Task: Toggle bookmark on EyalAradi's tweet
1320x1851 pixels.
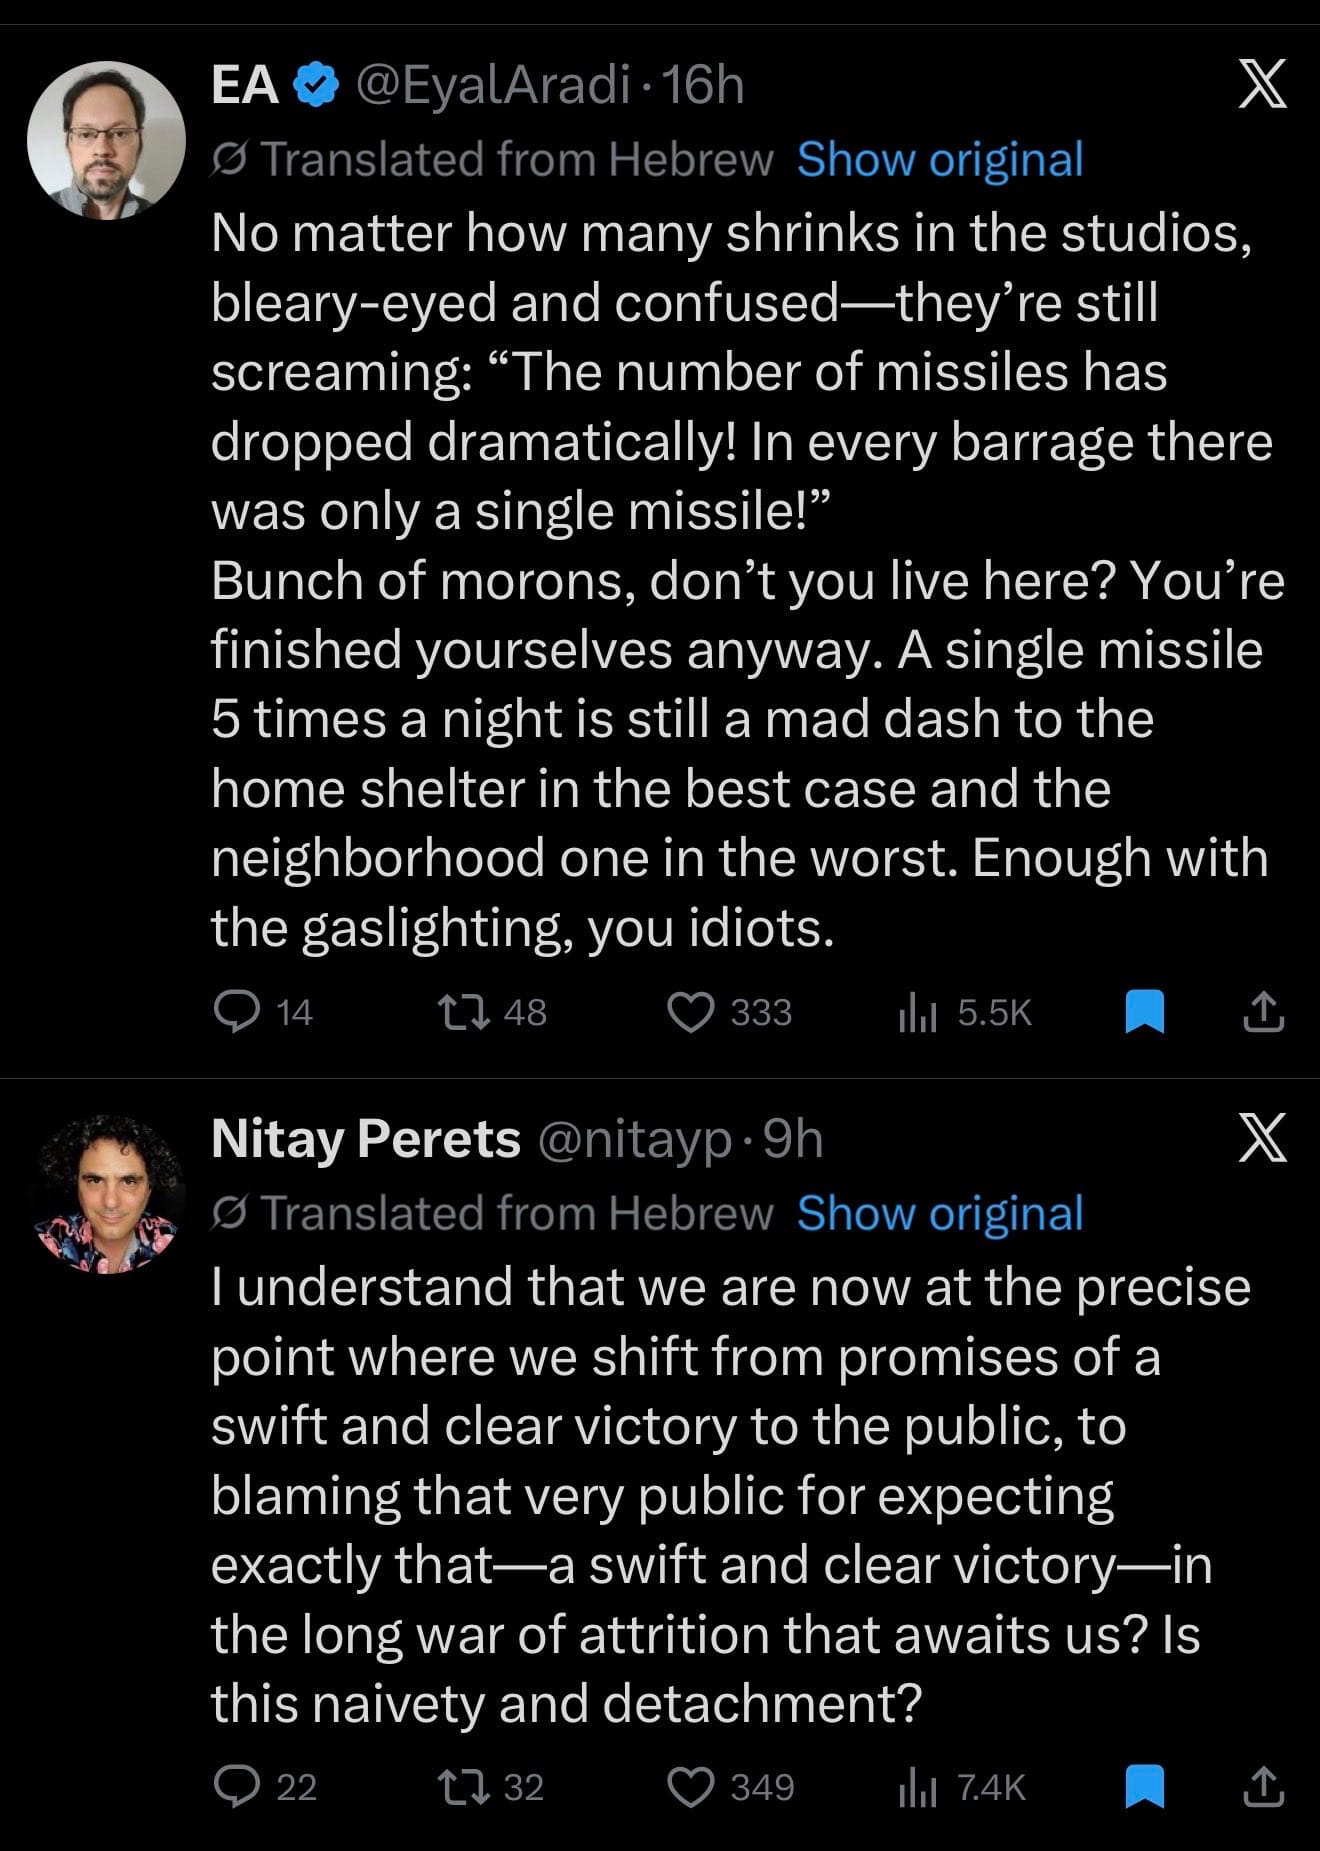Action: (x=1144, y=1011)
